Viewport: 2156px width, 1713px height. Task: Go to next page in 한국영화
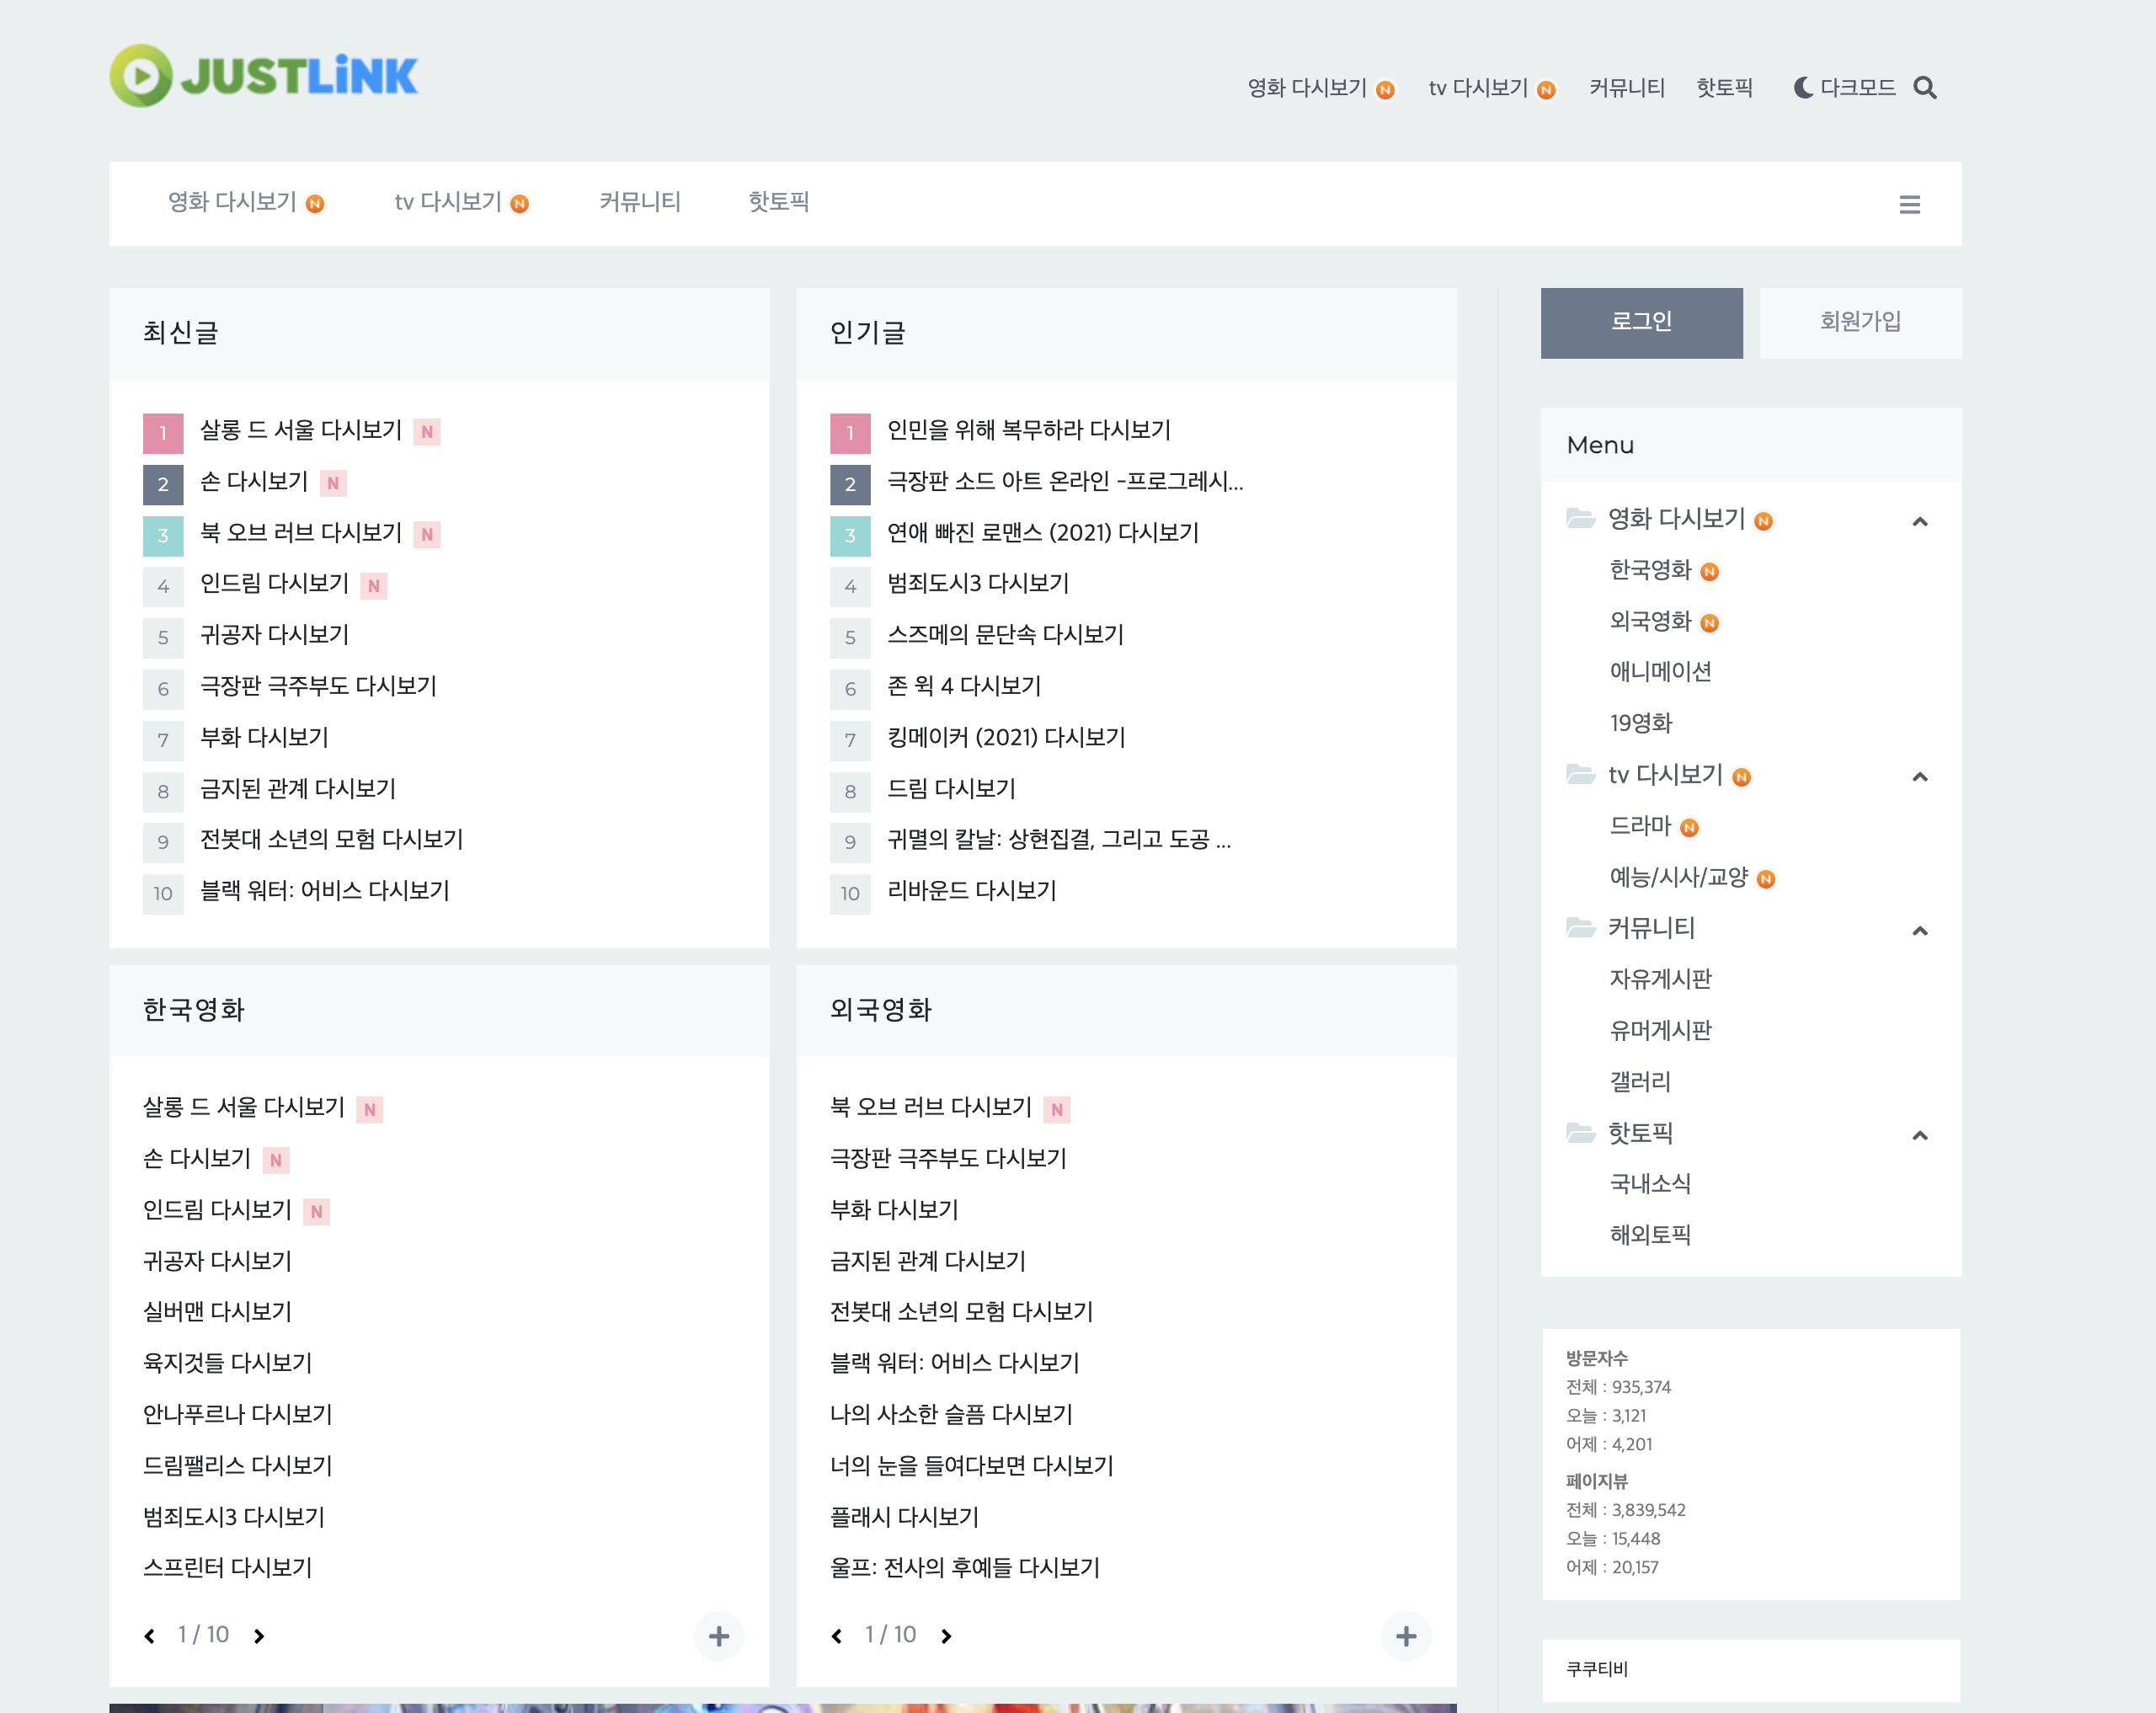click(x=259, y=1636)
